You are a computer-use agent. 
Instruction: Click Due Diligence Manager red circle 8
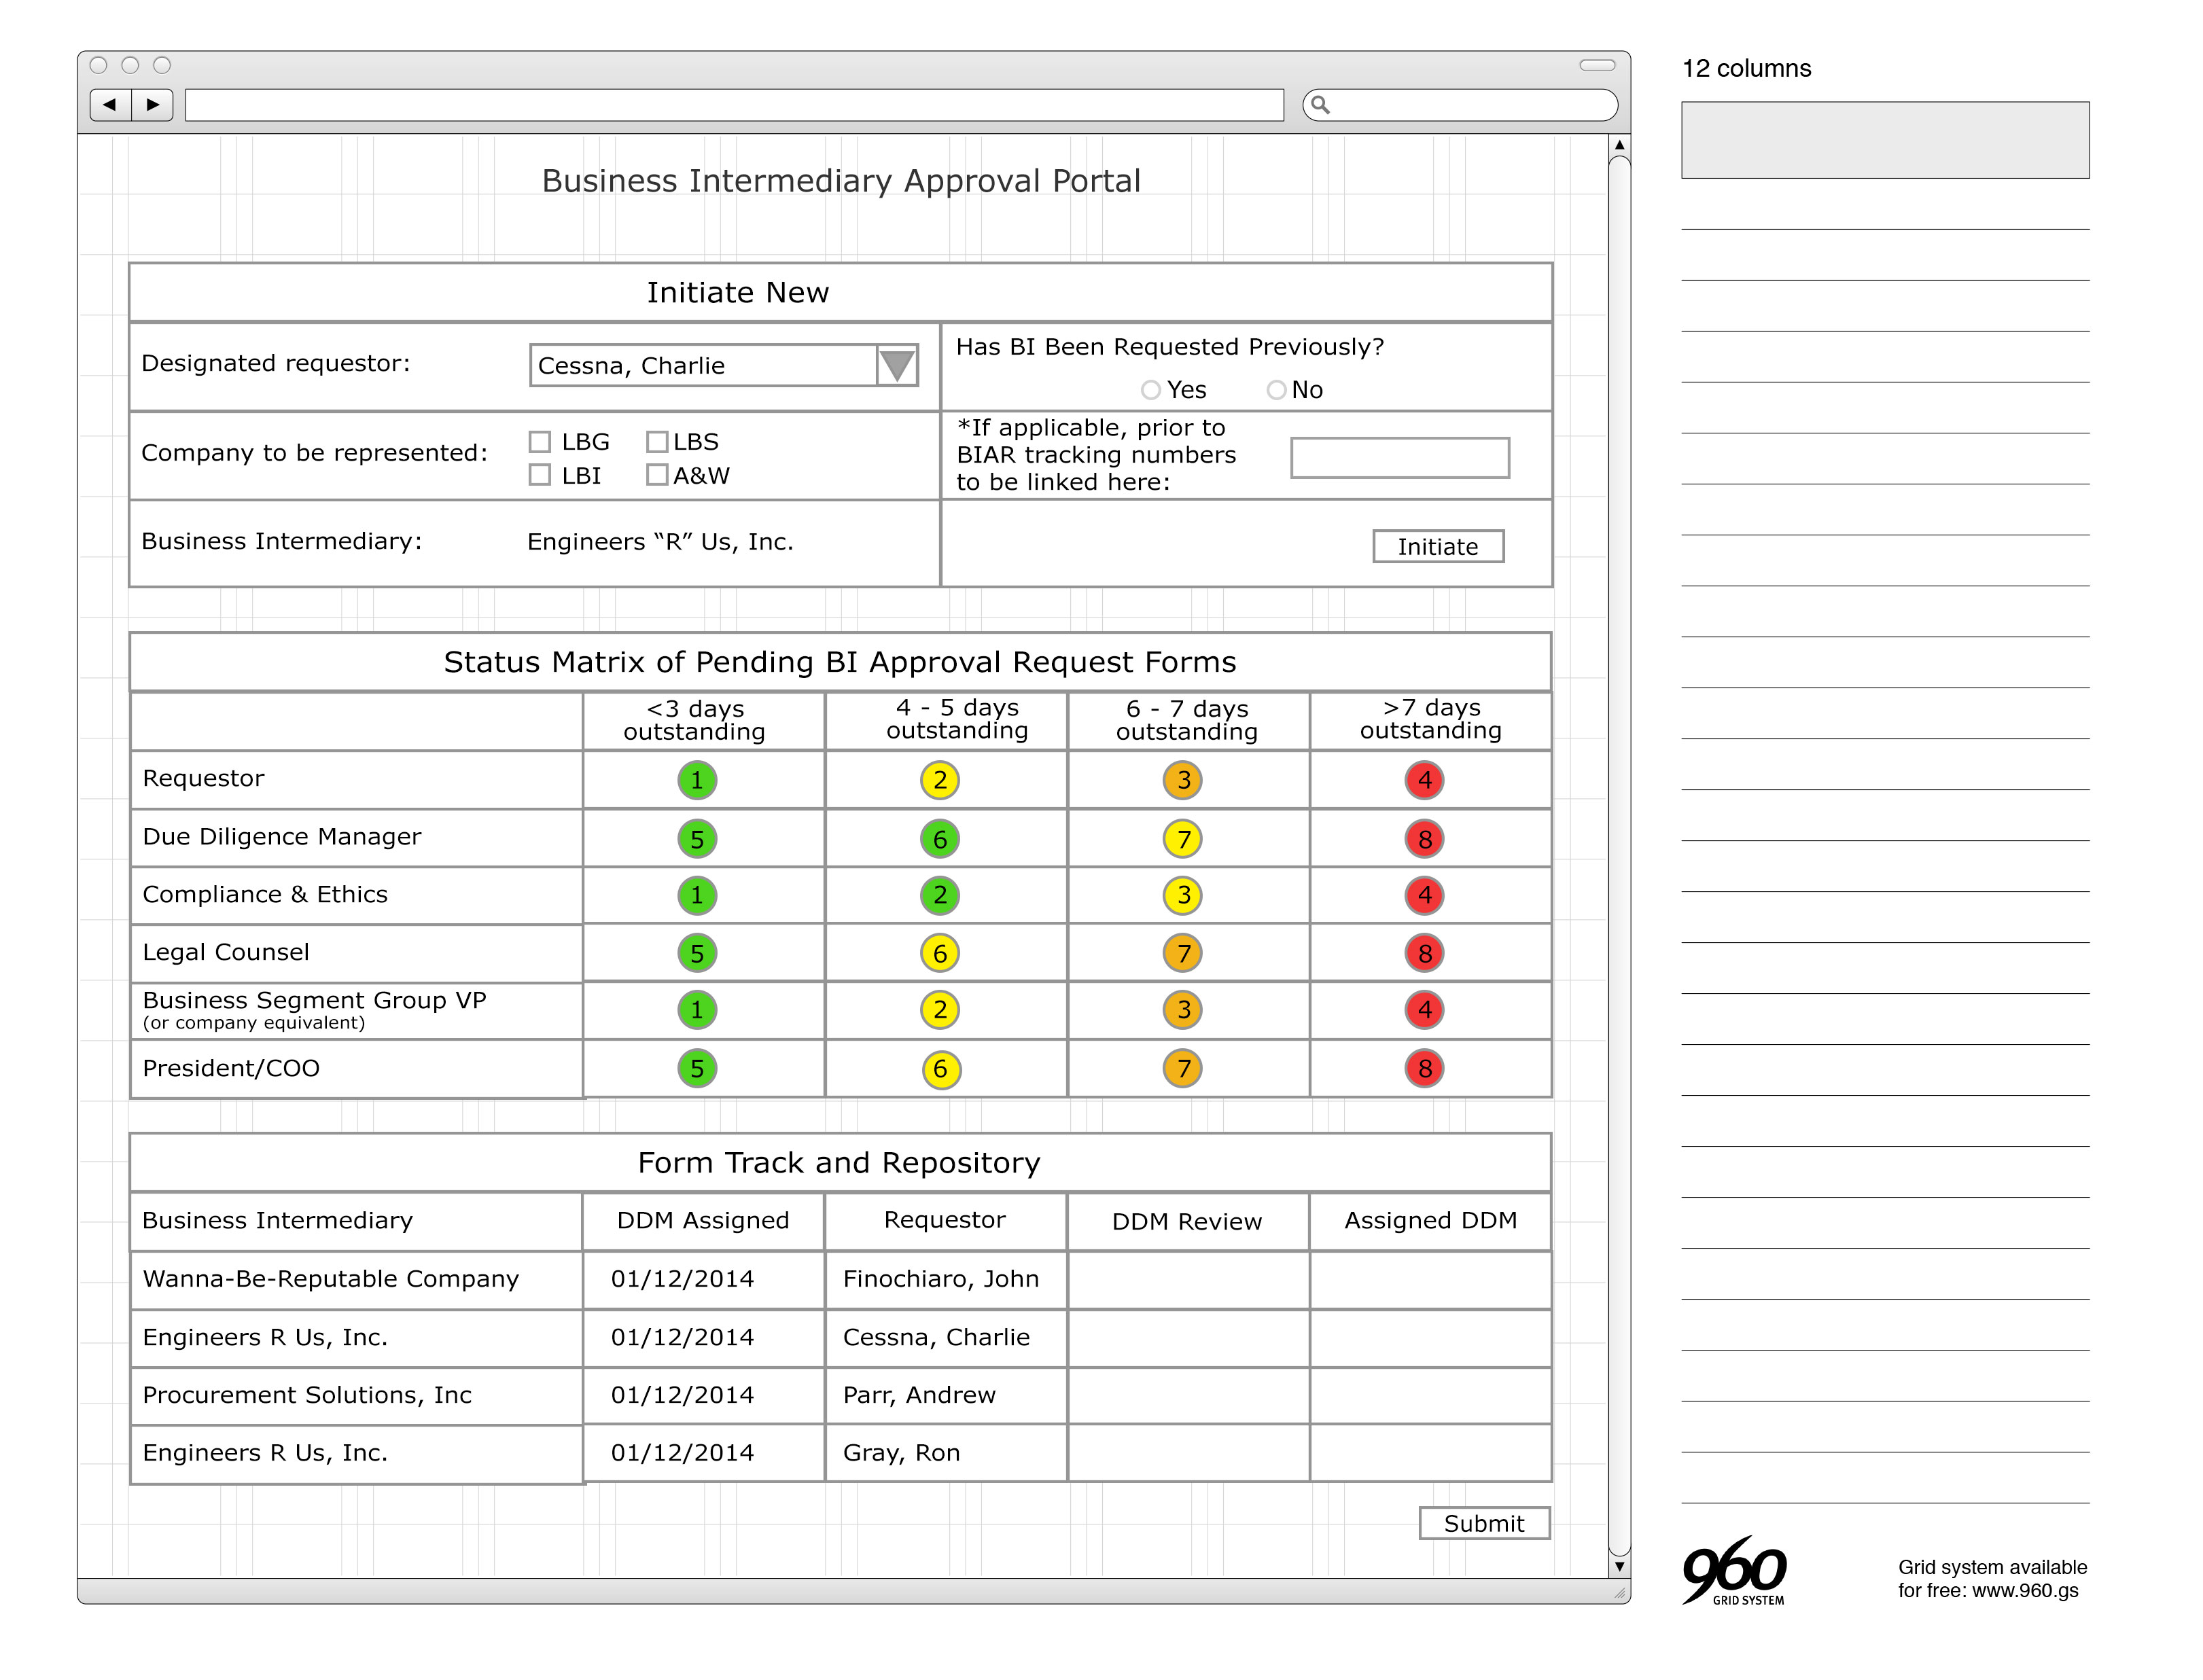point(1425,839)
